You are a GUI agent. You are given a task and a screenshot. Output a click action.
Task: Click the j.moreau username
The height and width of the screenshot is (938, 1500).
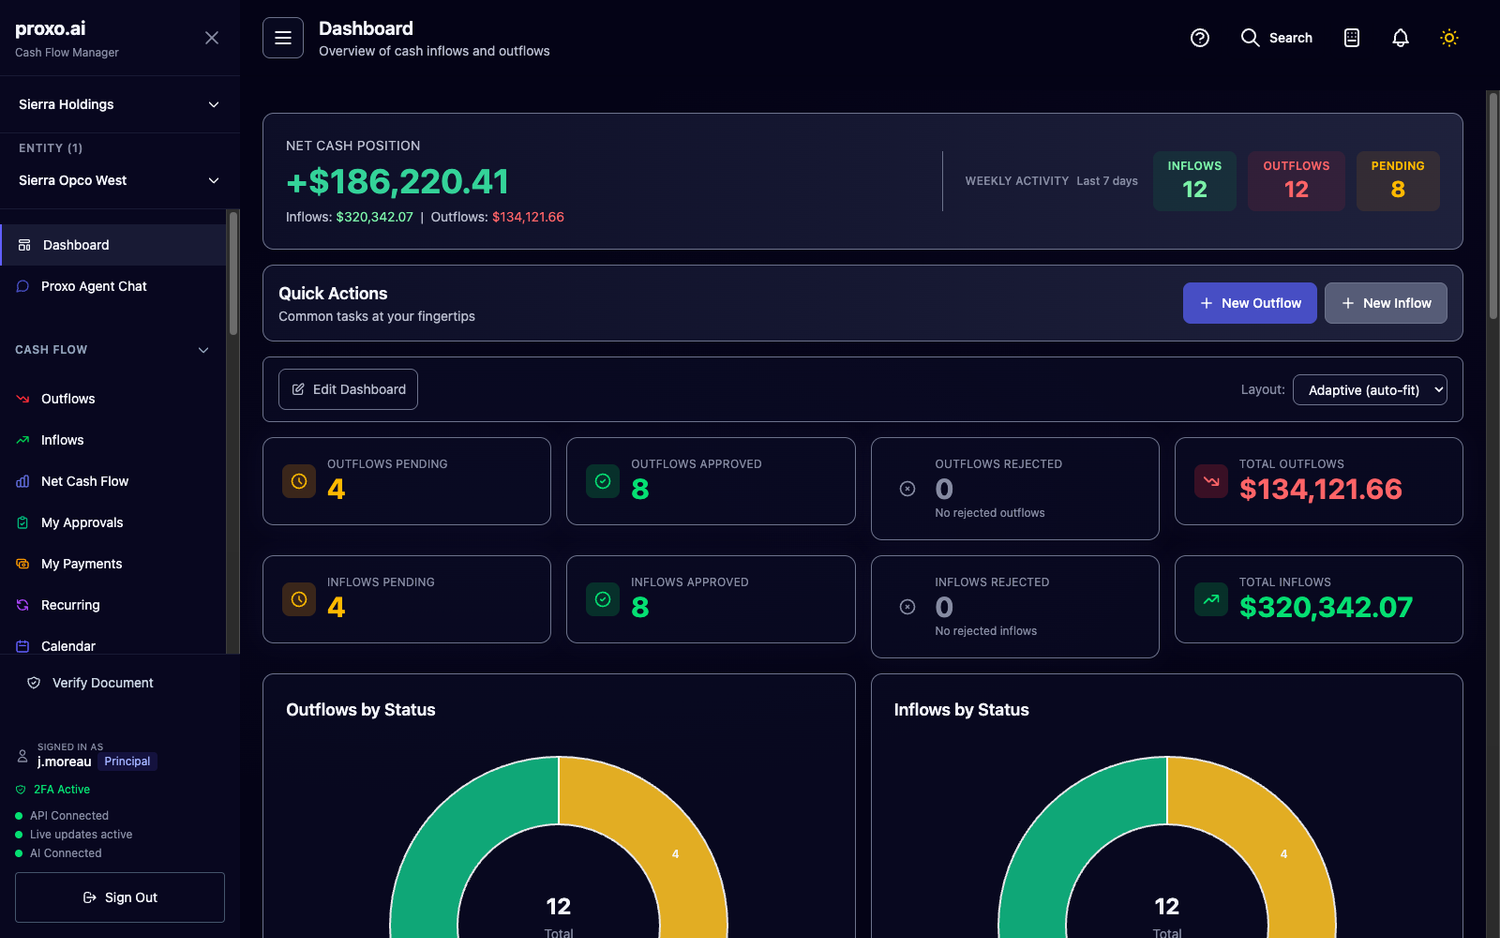click(64, 762)
